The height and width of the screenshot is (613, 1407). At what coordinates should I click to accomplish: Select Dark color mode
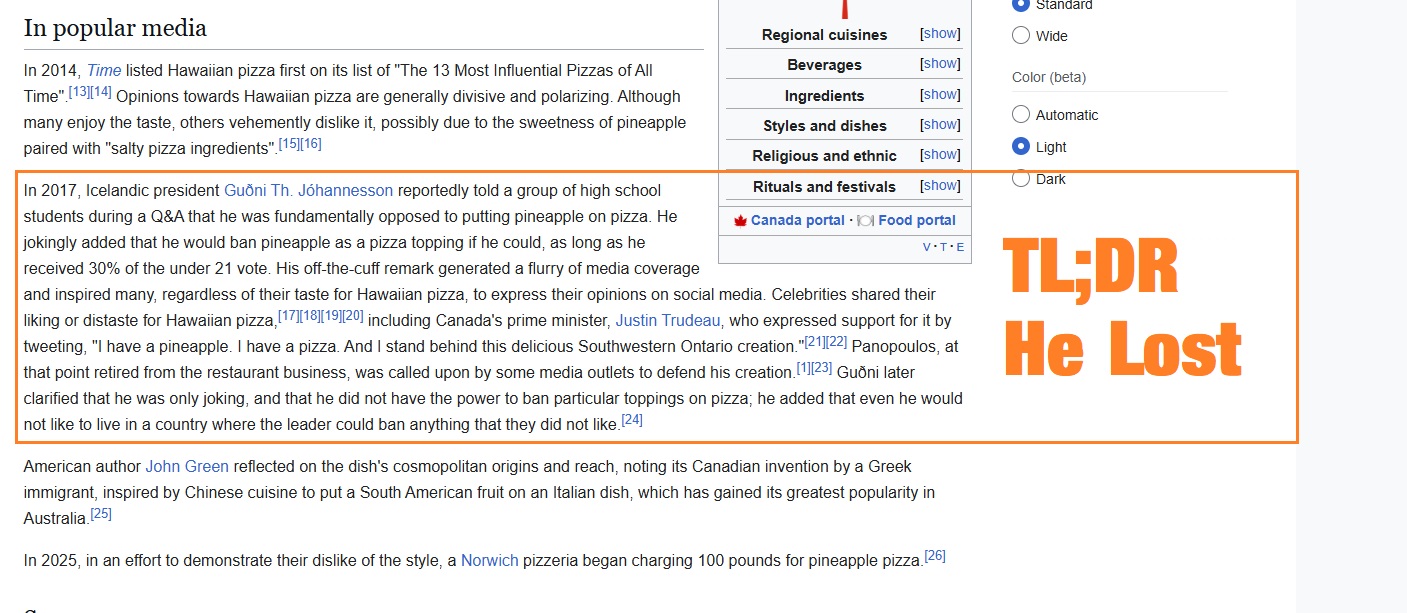pyautogui.click(x=1021, y=178)
